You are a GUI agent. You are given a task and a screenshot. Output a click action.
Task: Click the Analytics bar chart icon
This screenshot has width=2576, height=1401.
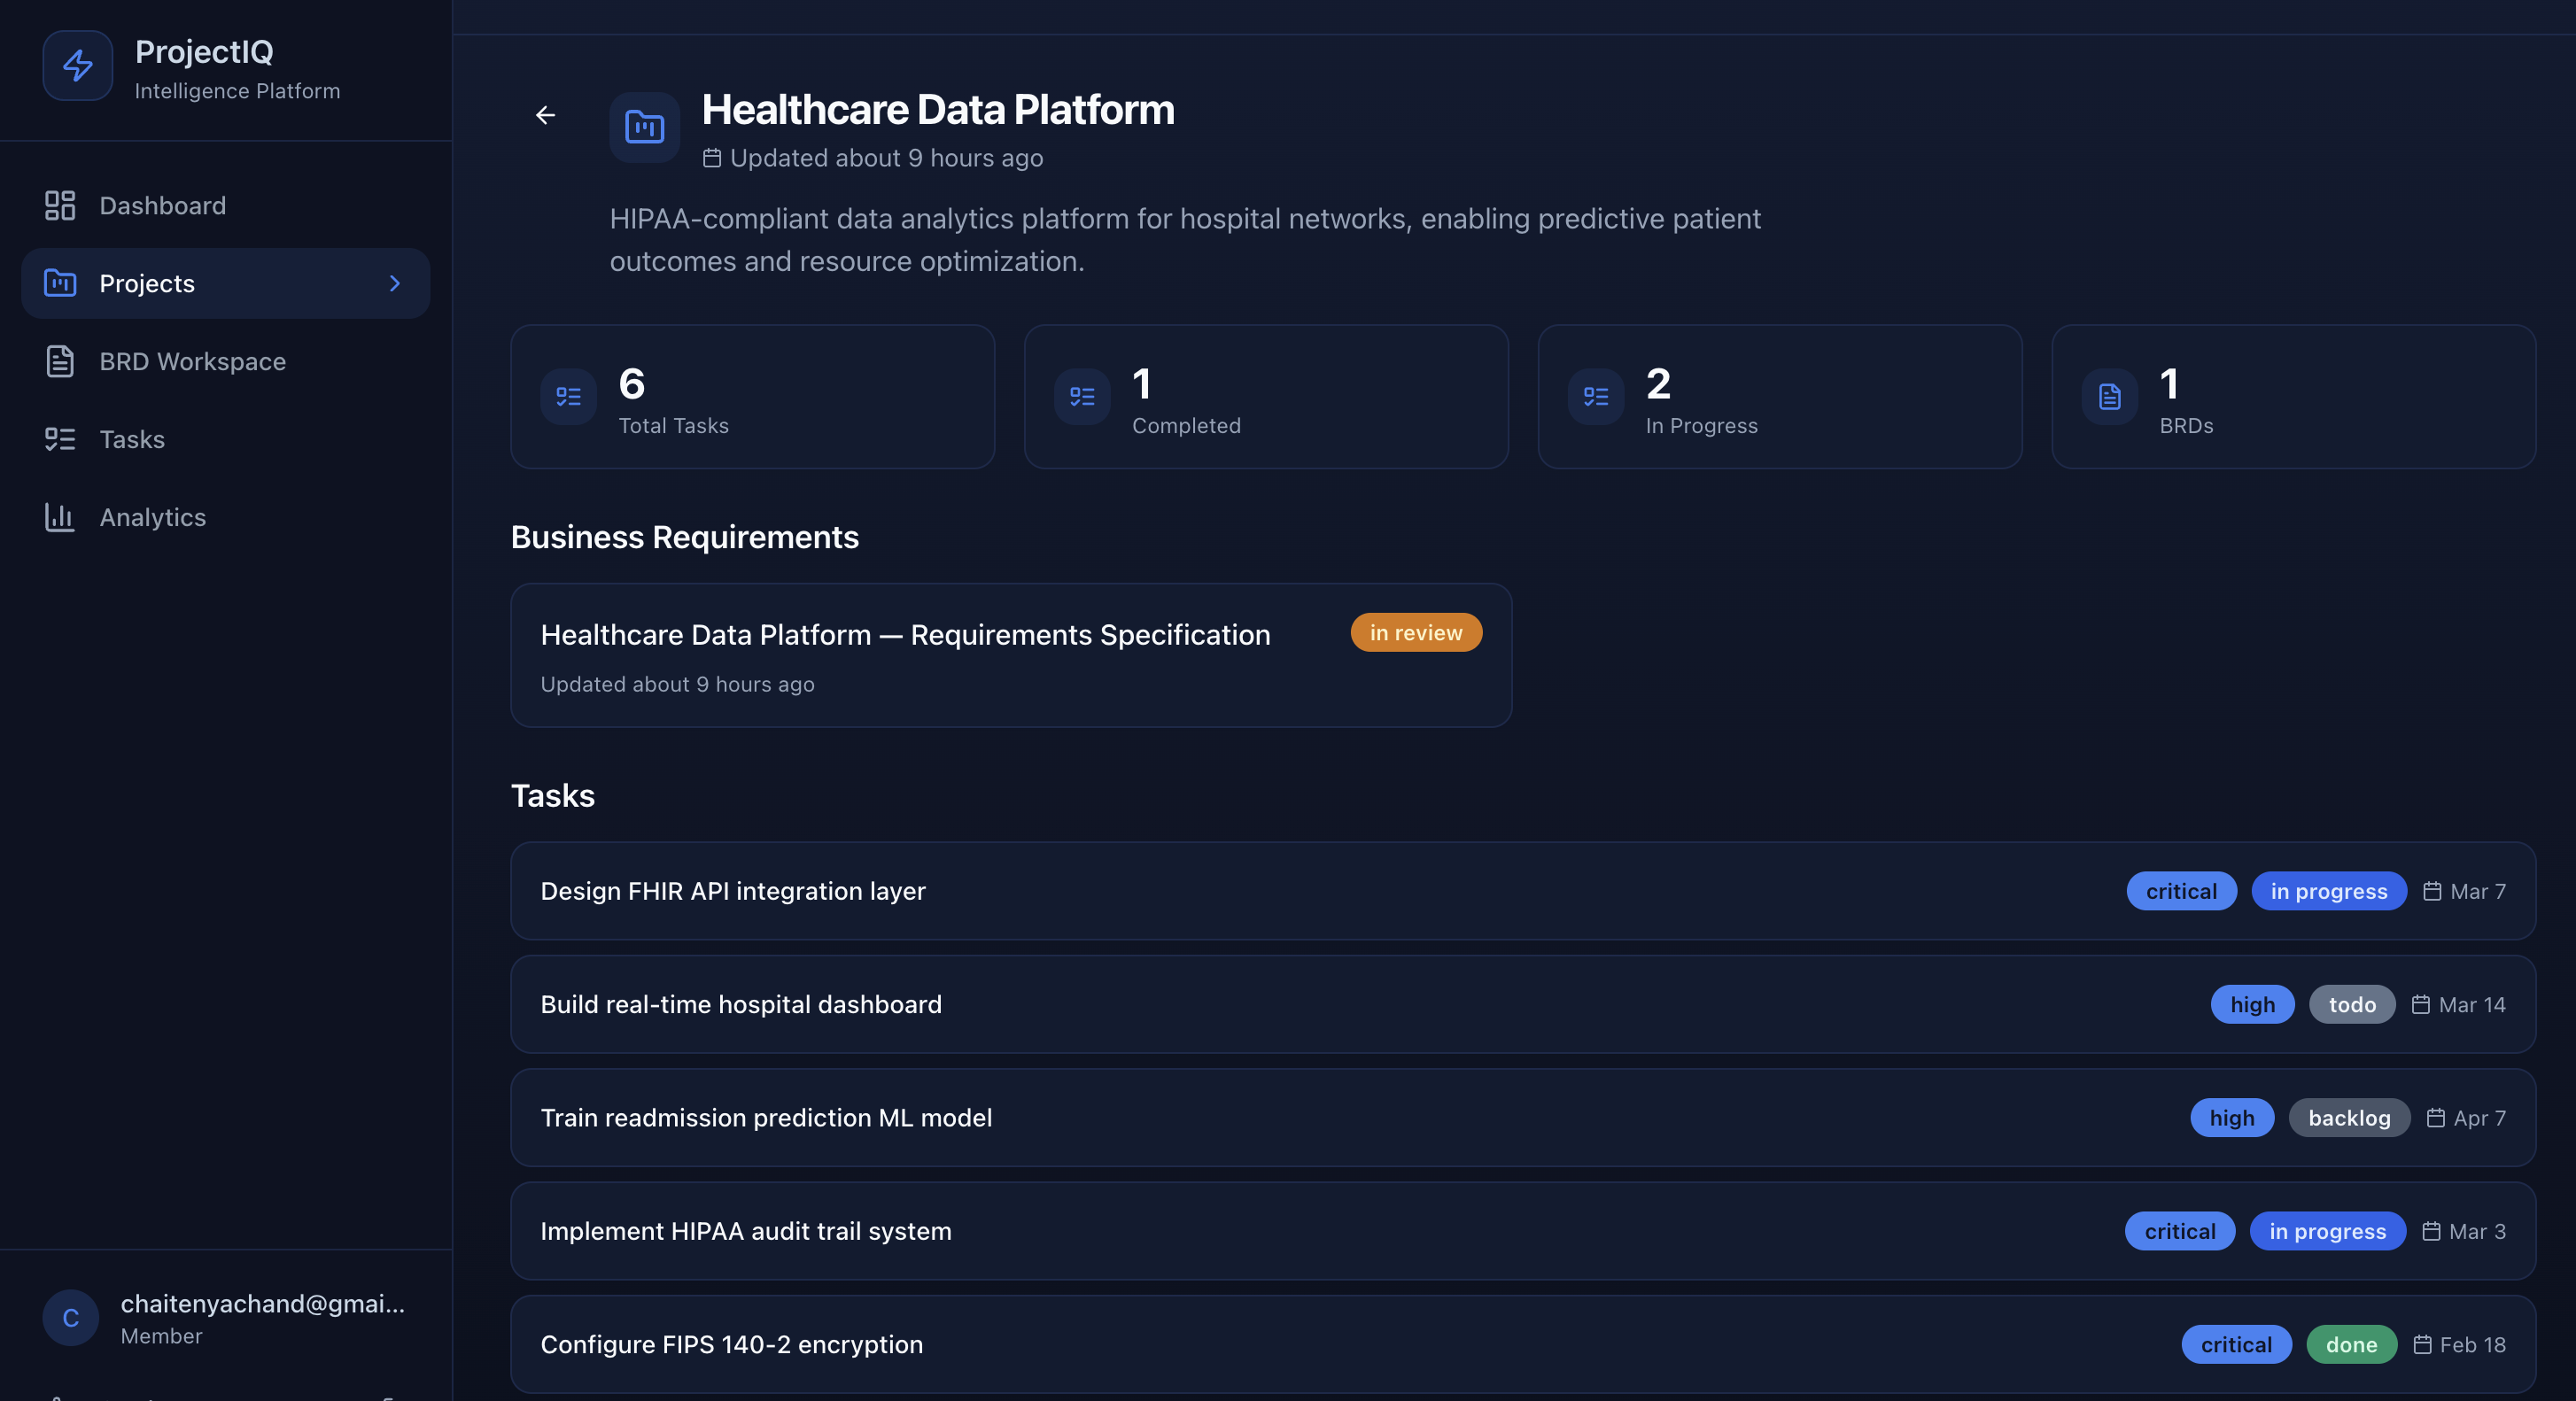tap(60, 517)
